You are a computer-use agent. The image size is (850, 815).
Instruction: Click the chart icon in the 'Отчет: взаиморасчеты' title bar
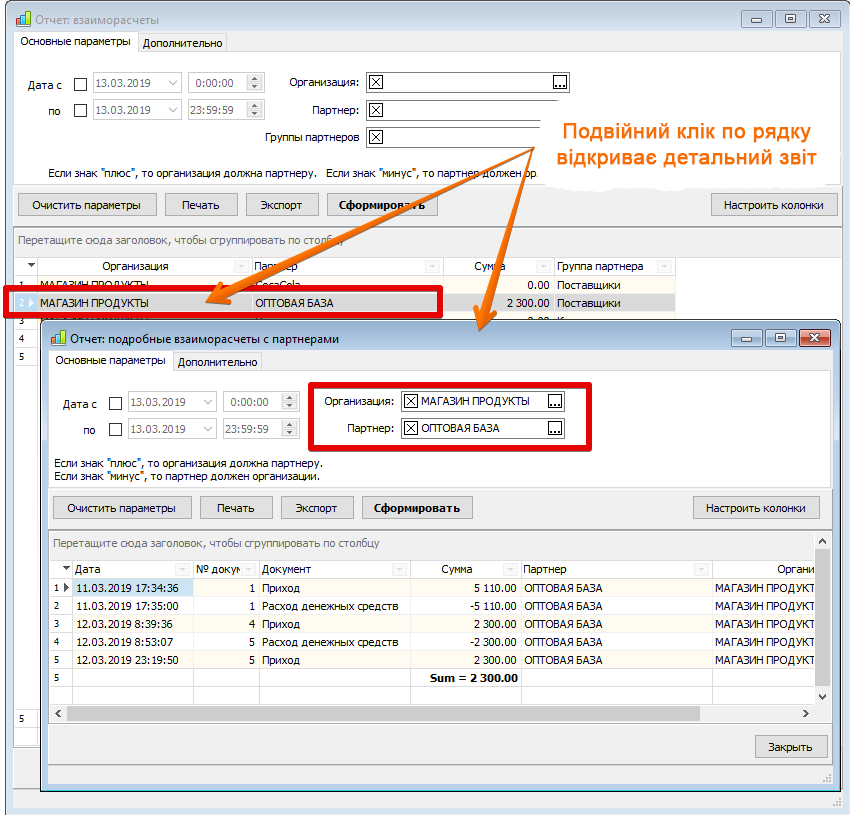(x=23, y=20)
